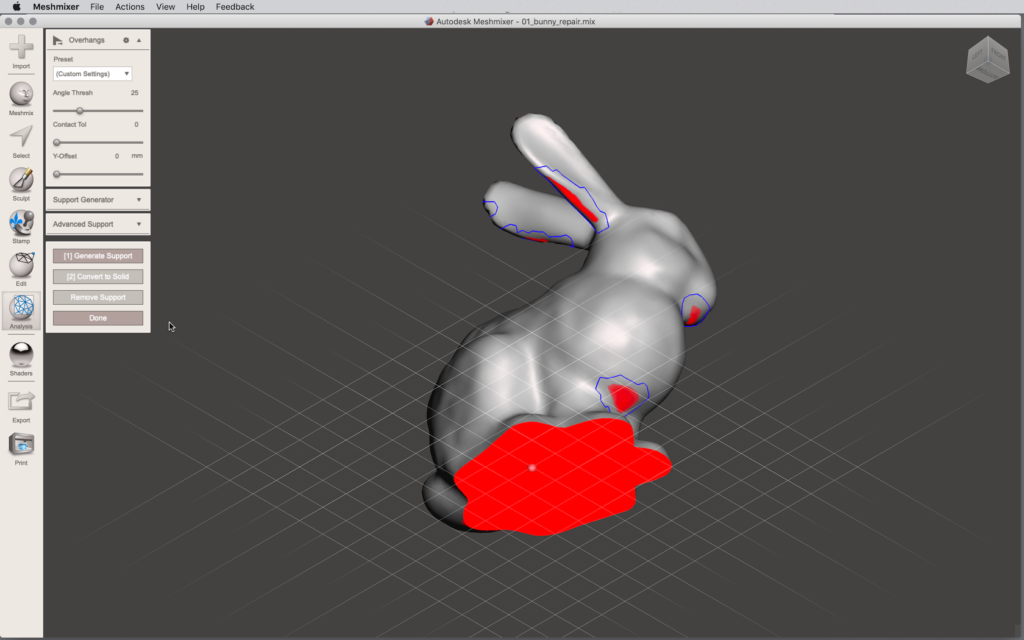This screenshot has width=1024, height=640.
Task: Click the Export icon
Action: (x=21, y=402)
